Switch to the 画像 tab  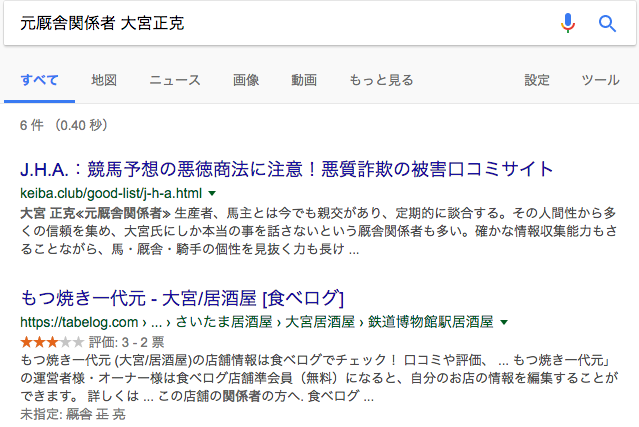pos(246,80)
